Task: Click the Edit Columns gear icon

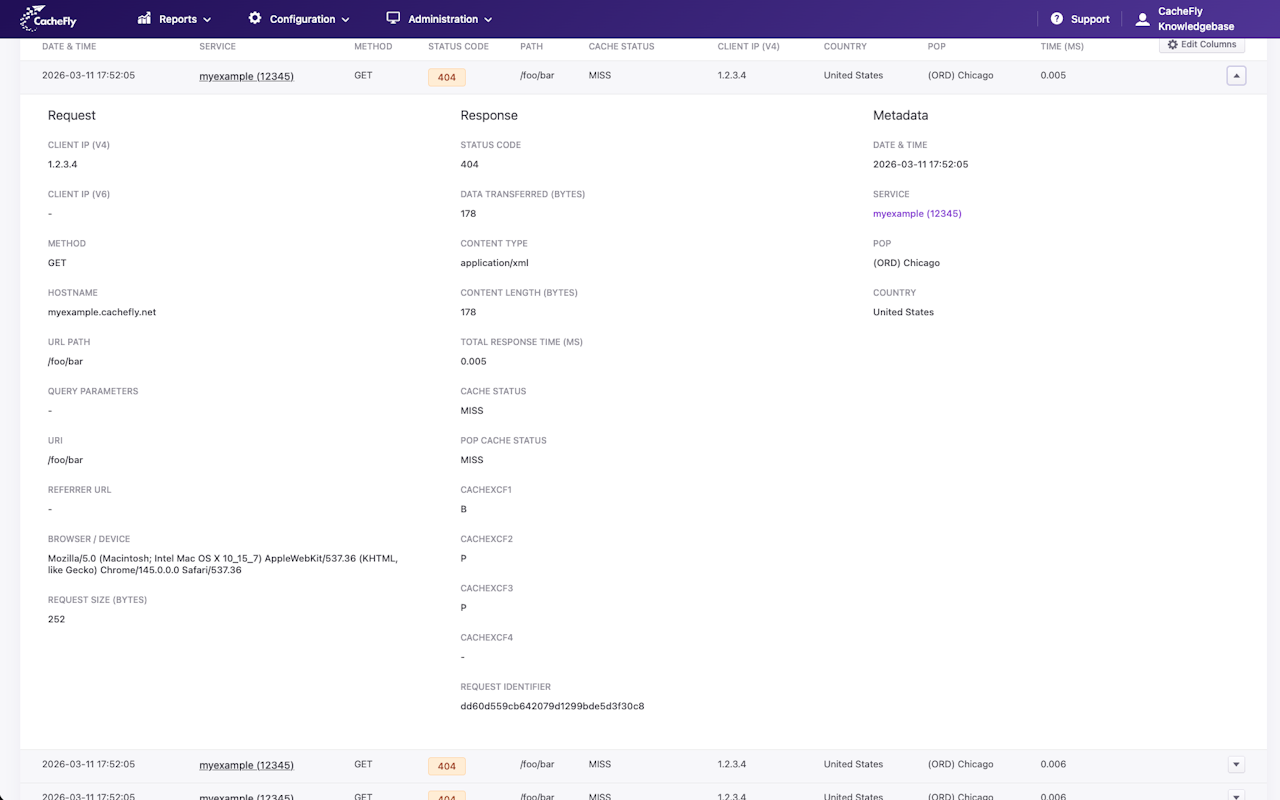Action: [1173, 45]
